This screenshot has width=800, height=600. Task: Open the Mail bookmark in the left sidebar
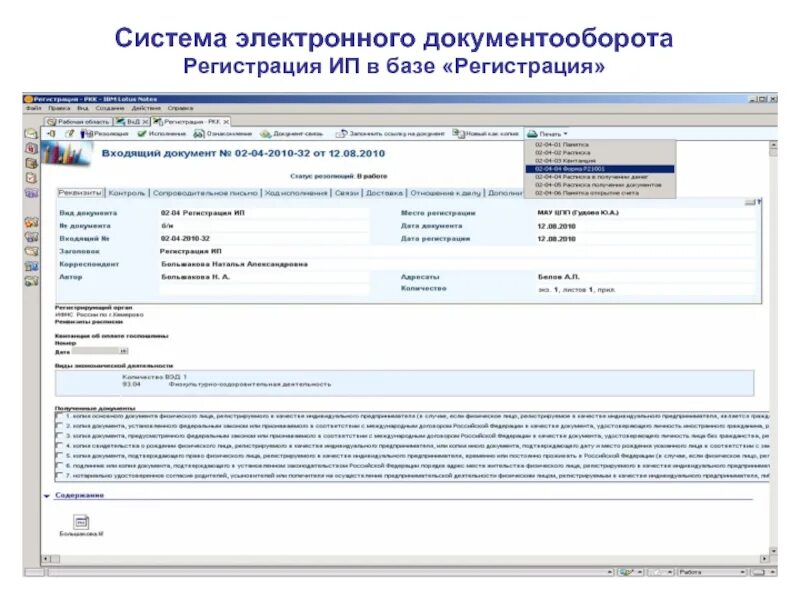pyautogui.click(x=31, y=134)
